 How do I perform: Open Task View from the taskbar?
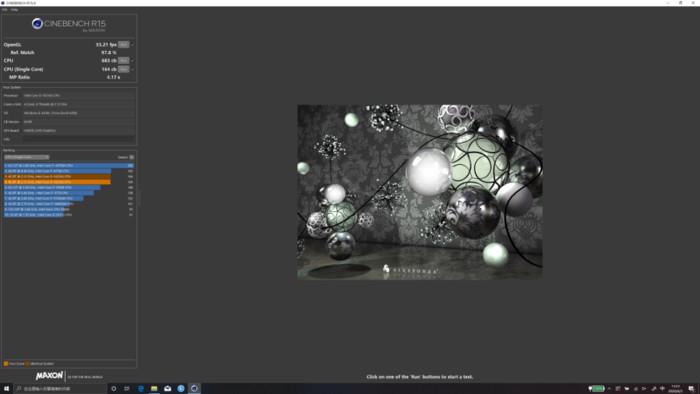[x=127, y=389]
